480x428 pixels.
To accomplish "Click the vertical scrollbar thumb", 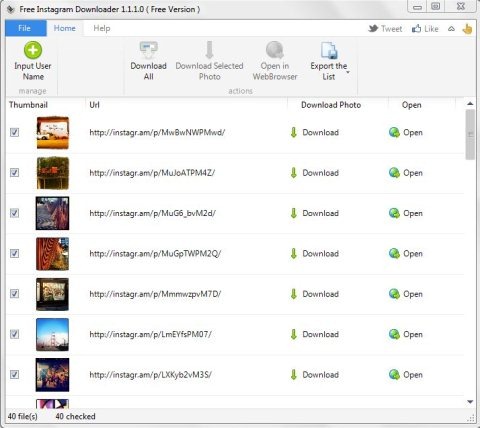I will pyautogui.click(x=470, y=135).
